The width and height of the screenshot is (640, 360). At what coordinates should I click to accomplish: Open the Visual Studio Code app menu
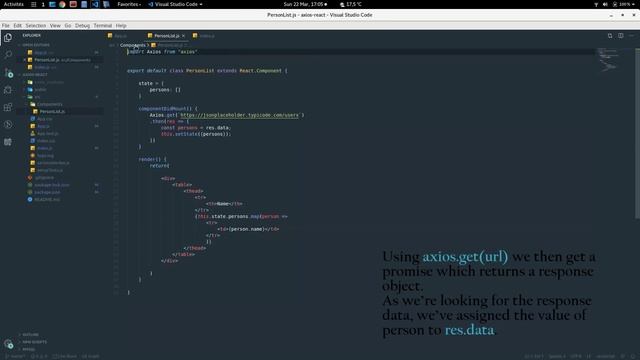pyautogui.click(x=176, y=4)
